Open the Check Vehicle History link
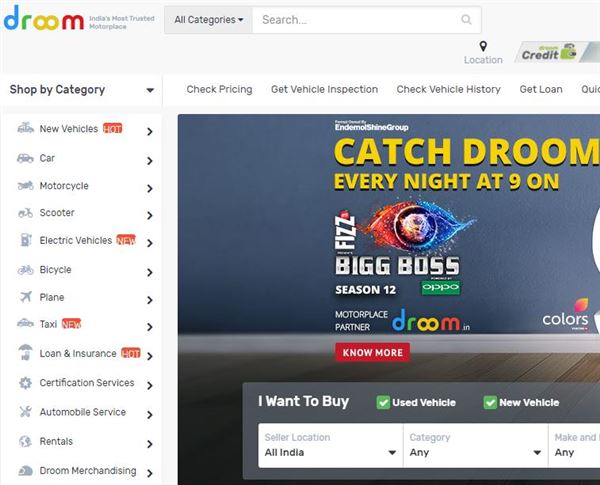Image resolution: width=600 pixels, height=485 pixels. coord(448,89)
